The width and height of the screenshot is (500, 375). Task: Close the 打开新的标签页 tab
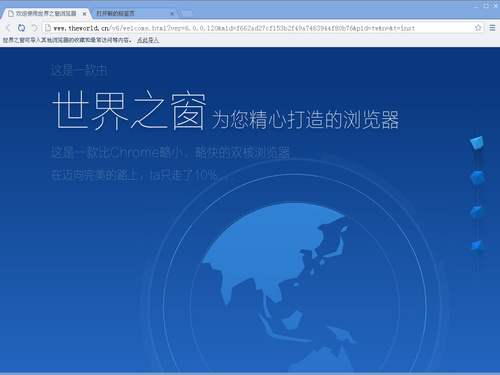pyautogui.click(x=172, y=14)
